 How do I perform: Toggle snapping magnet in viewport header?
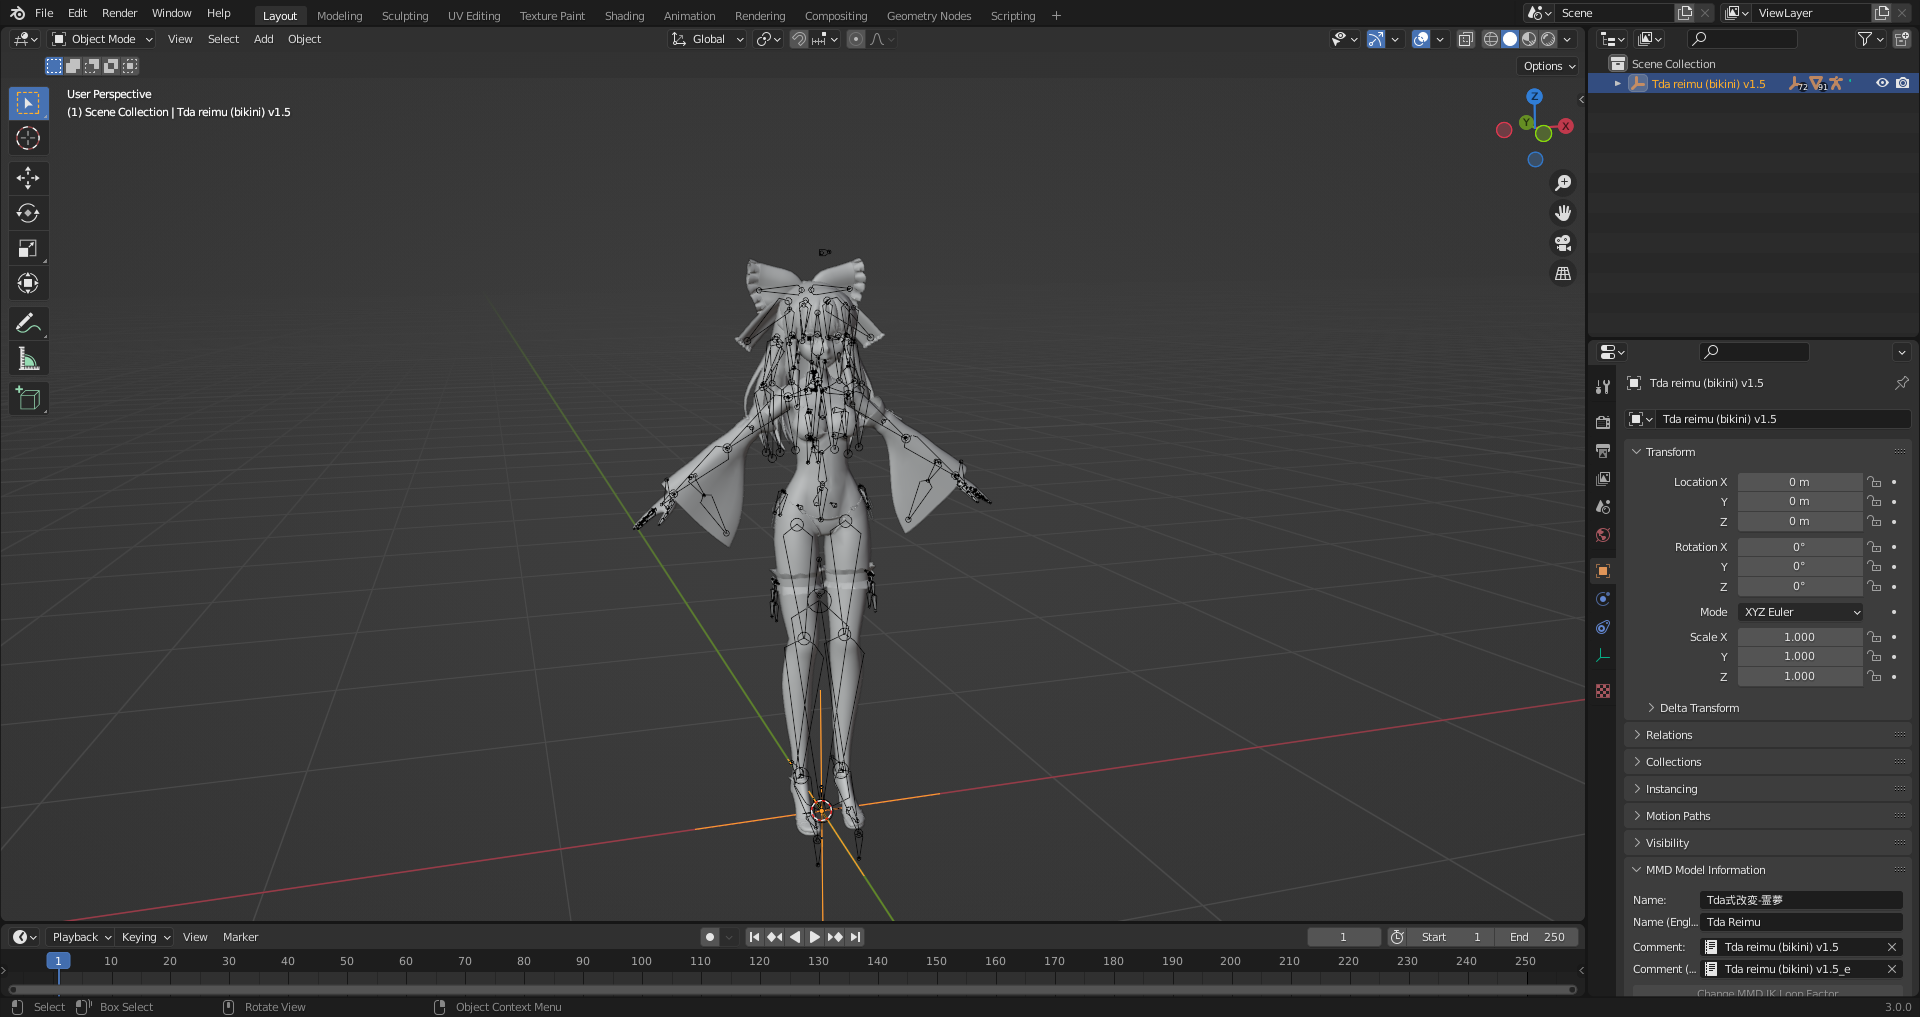tap(799, 39)
